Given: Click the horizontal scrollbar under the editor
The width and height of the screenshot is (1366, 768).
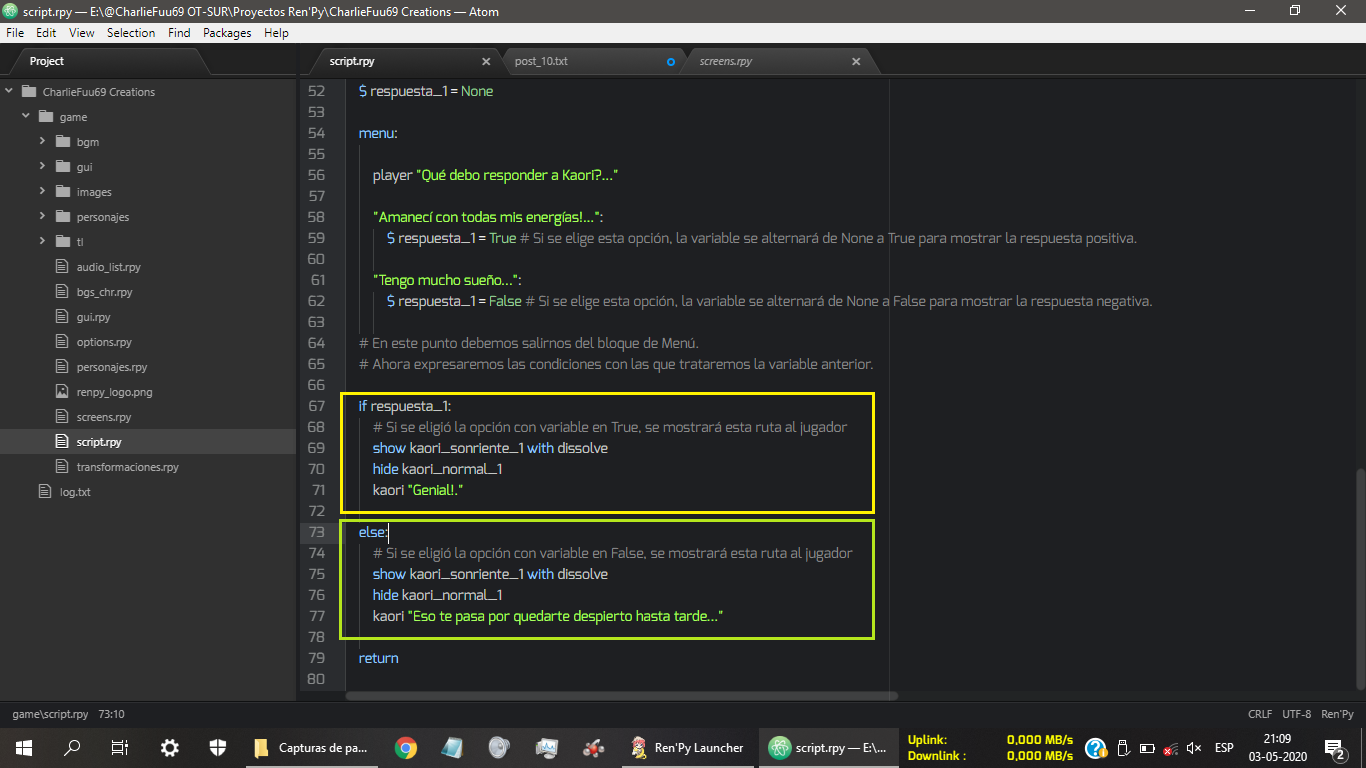Looking at the screenshot, I should coord(620,696).
